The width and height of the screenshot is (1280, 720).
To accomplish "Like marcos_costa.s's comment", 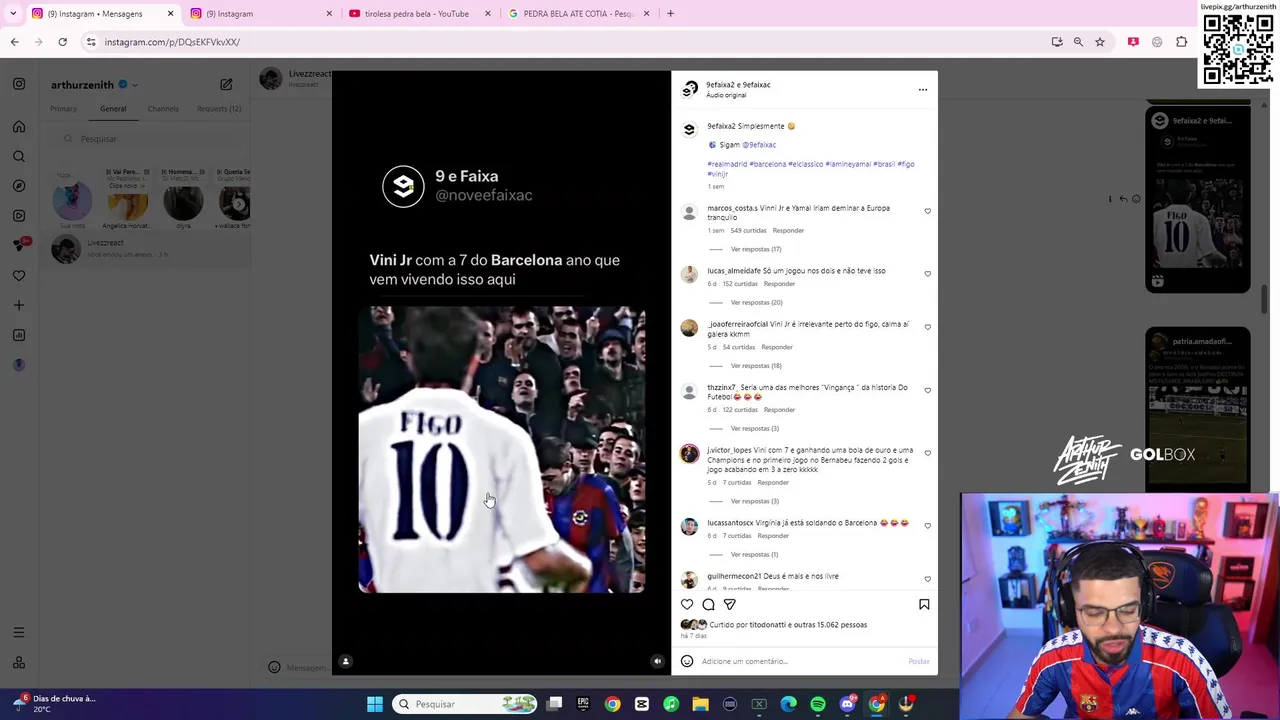I will pyautogui.click(x=927, y=211).
